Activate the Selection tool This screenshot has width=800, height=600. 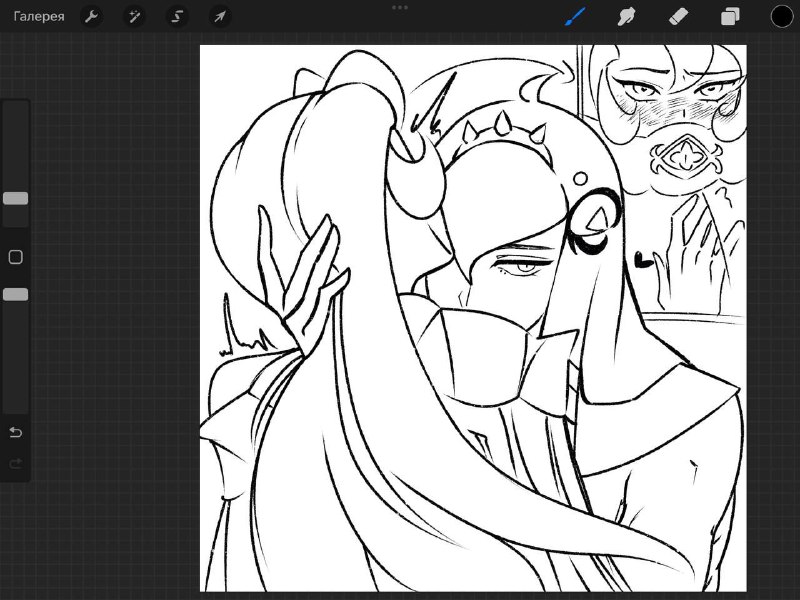pyautogui.click(x=177, y=17)
